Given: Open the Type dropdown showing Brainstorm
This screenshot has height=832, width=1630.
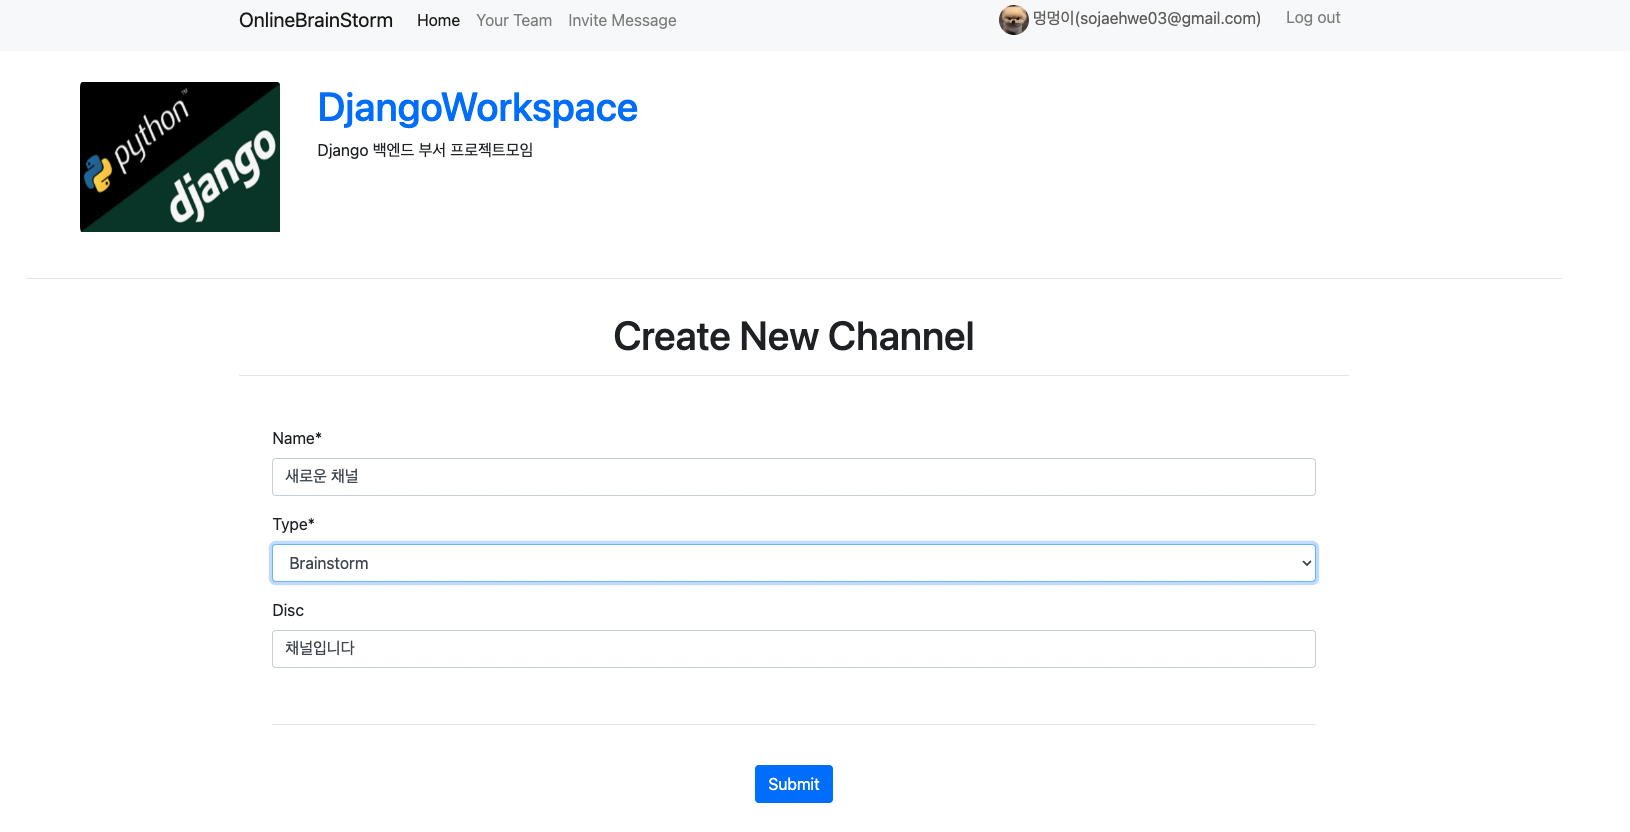Looking at the screenshot, I should [x=794, y=563].
